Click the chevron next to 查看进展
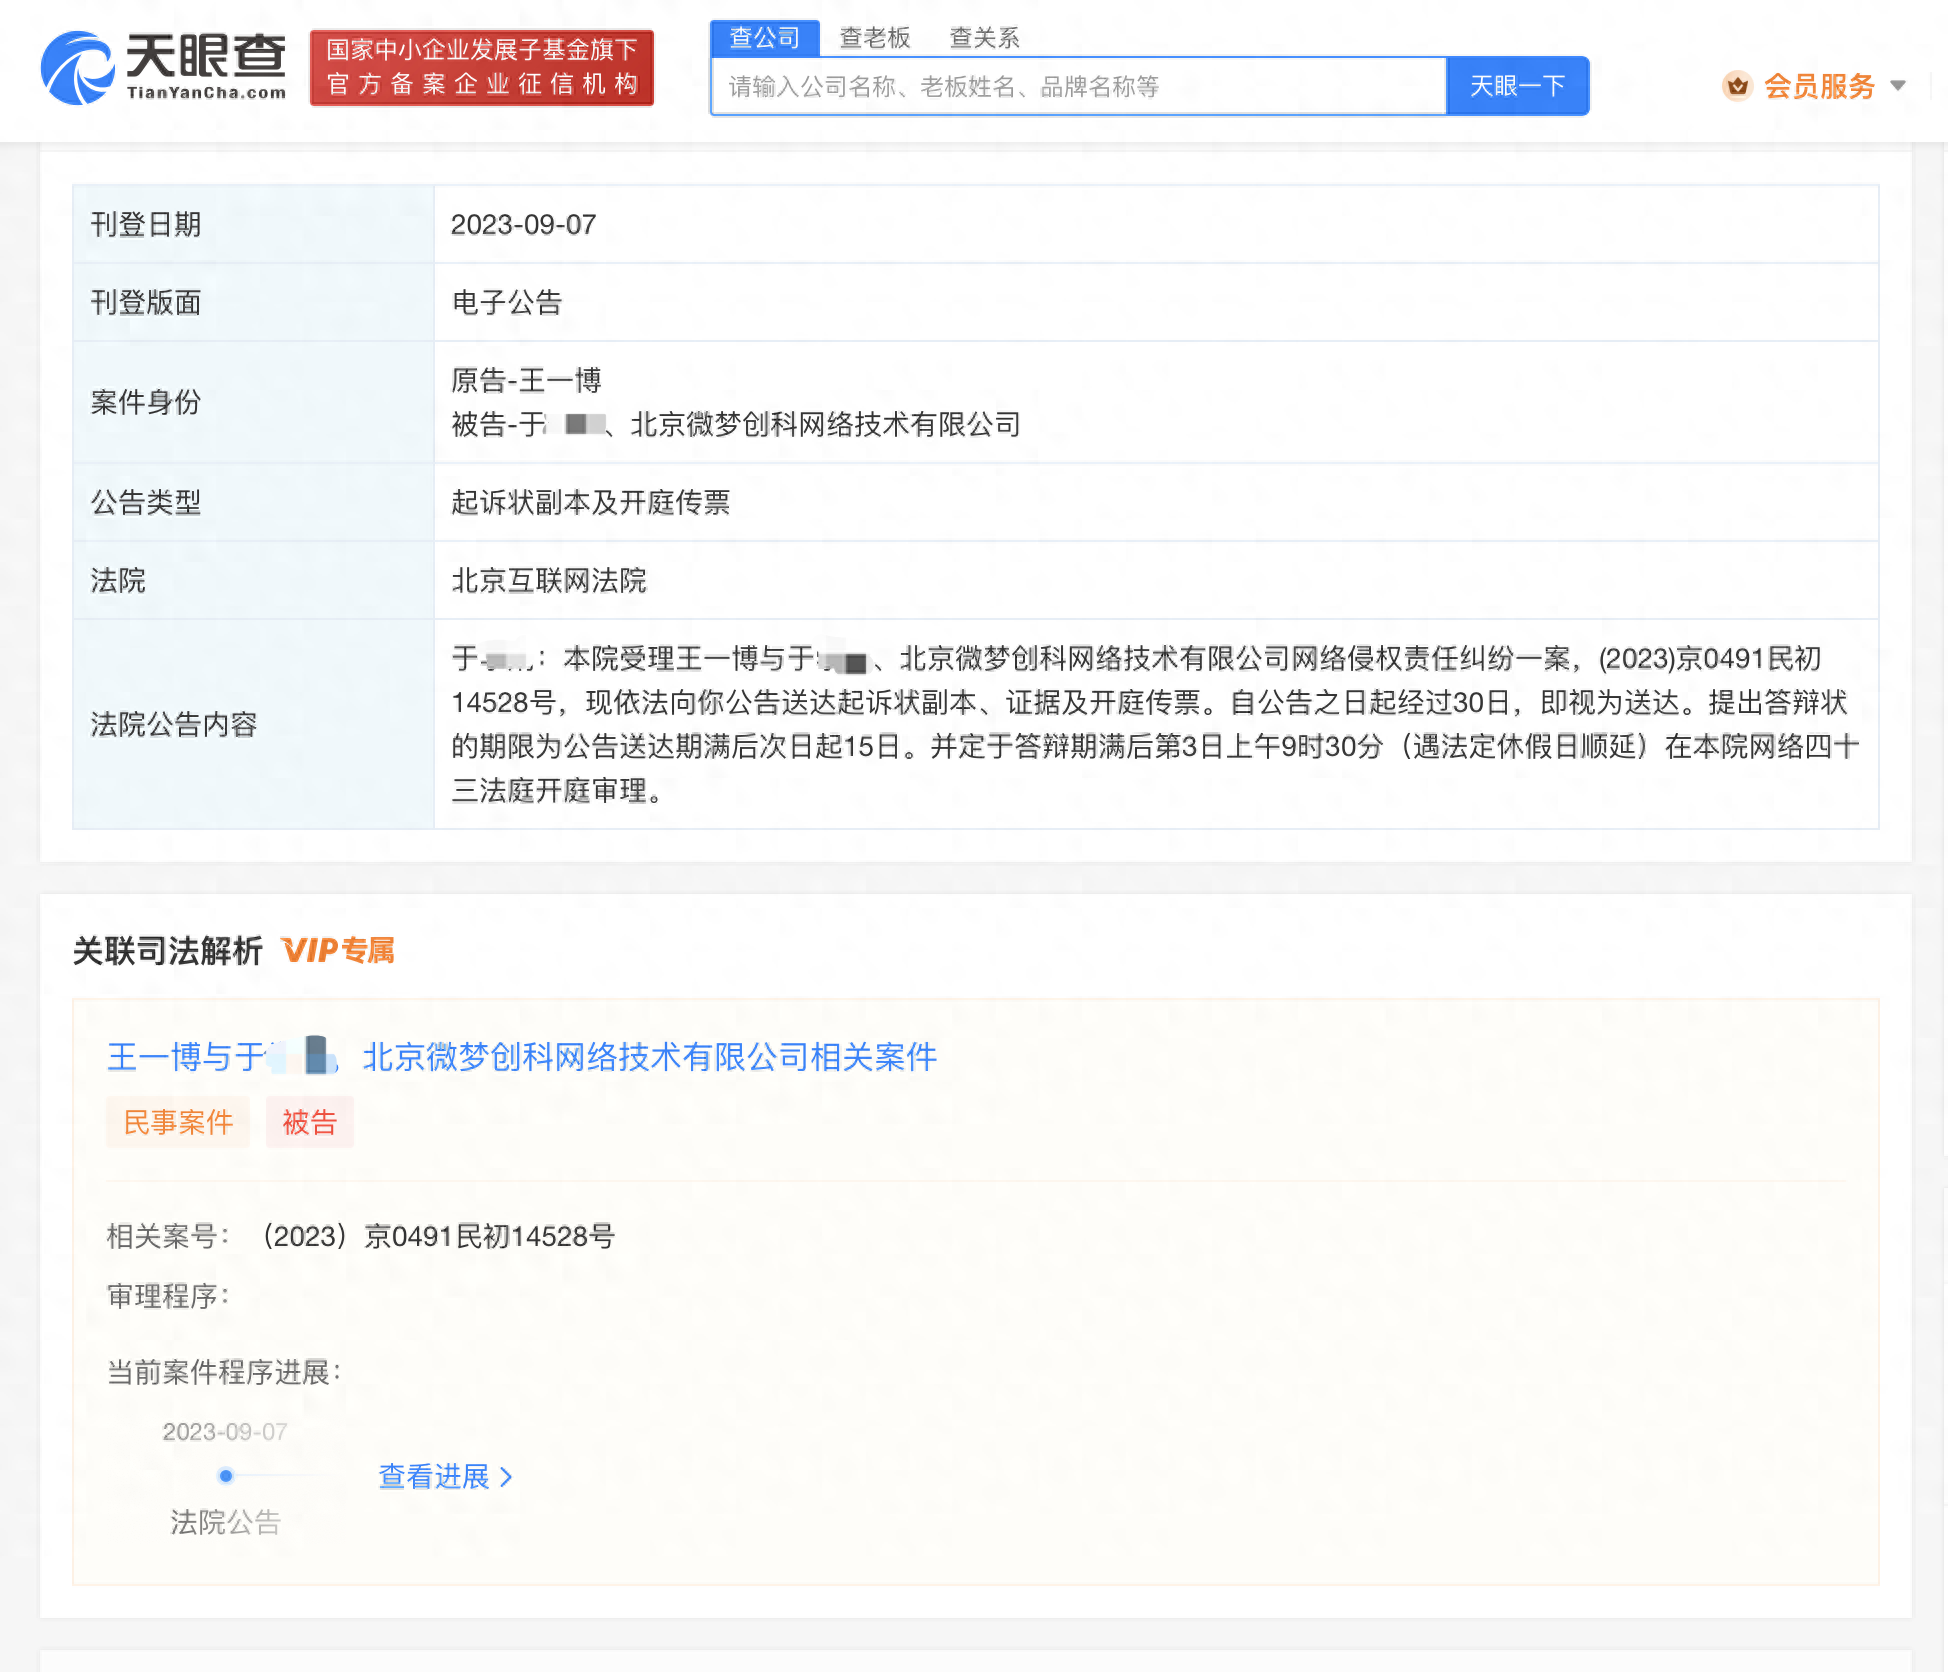The height and width of the screenshot is (1672, 1948). click(505, 1477)
